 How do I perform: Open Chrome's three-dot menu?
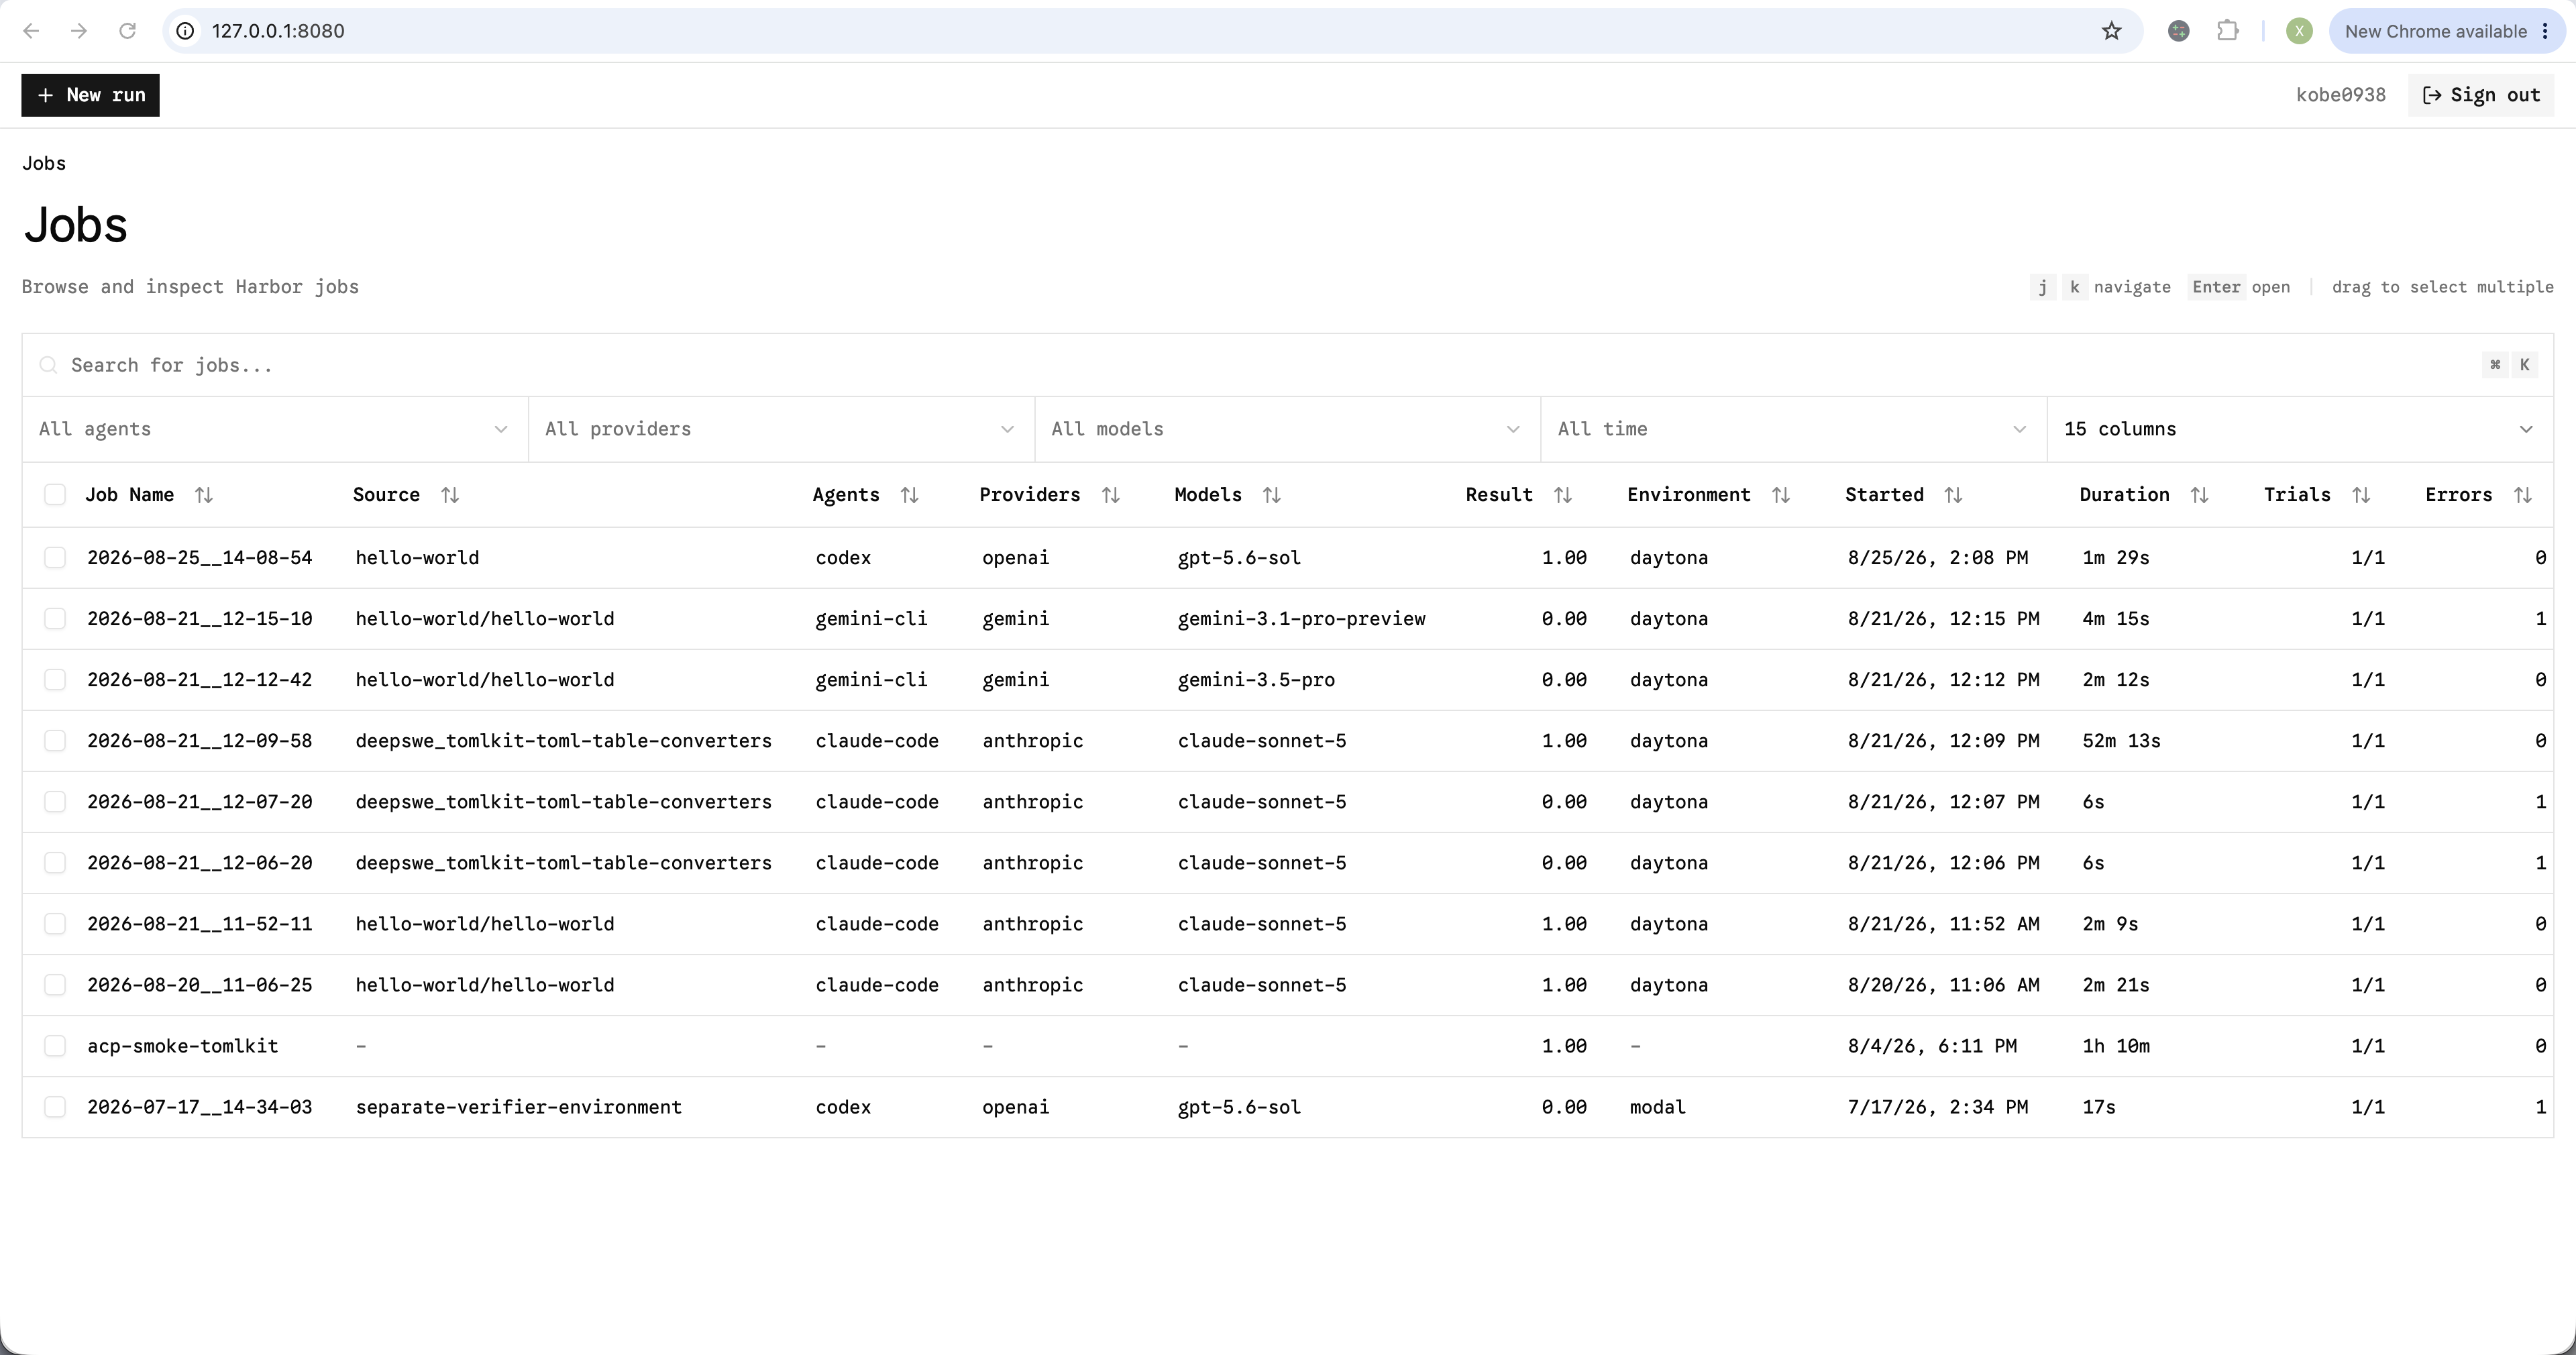click(x=2545, y=31)
